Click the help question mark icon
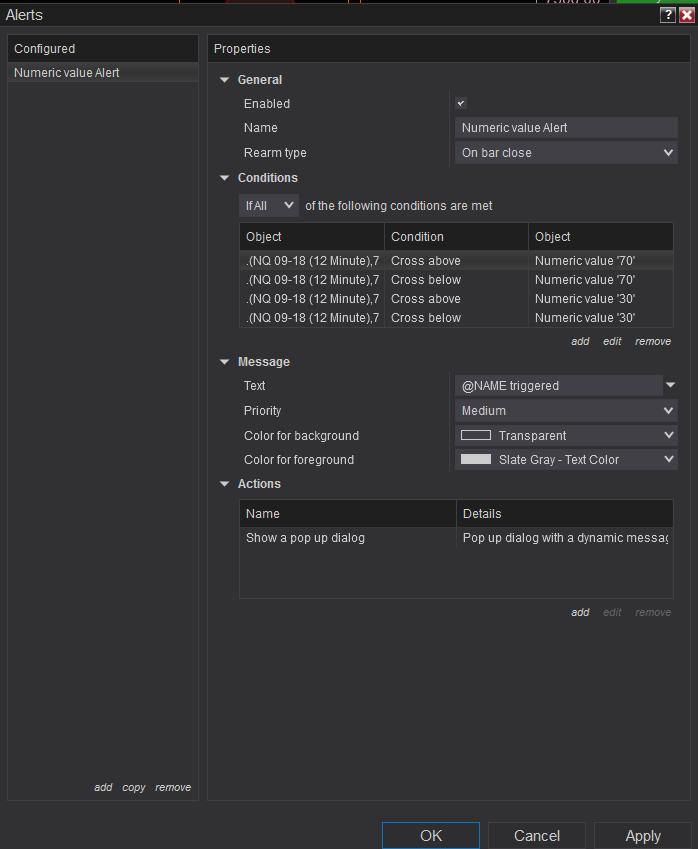Image resolution: width=698 pixels, height=849 pixels. coord(668,15)
